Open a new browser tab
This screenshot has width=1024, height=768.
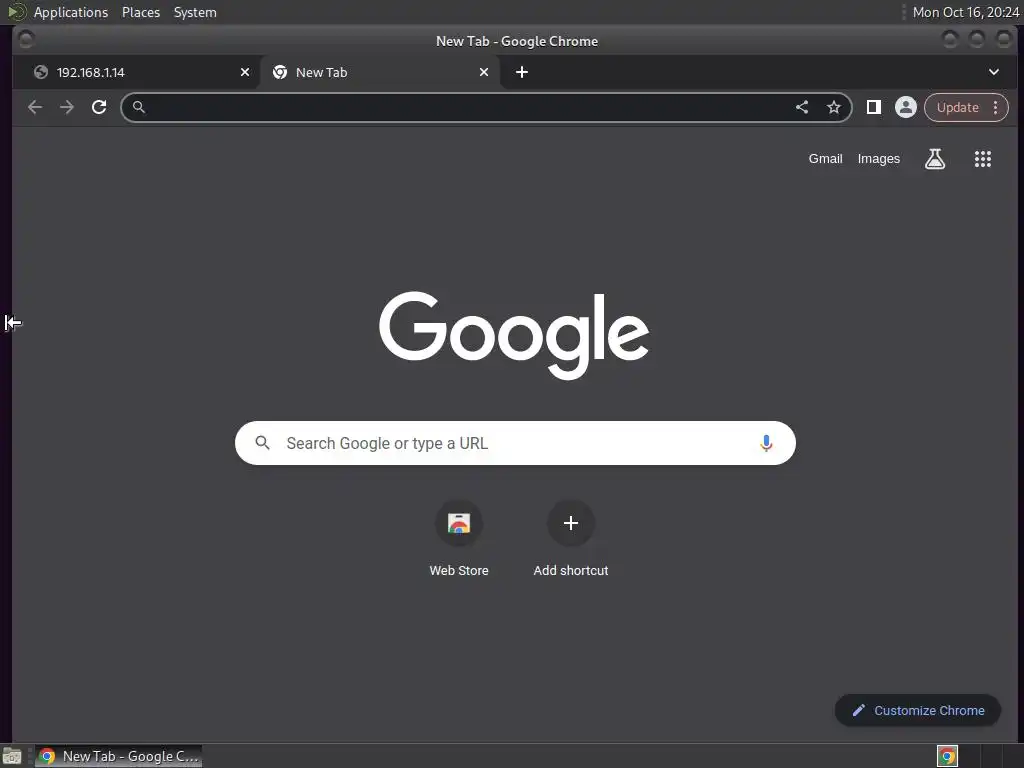pyautogui.click(x=522, y=72)
